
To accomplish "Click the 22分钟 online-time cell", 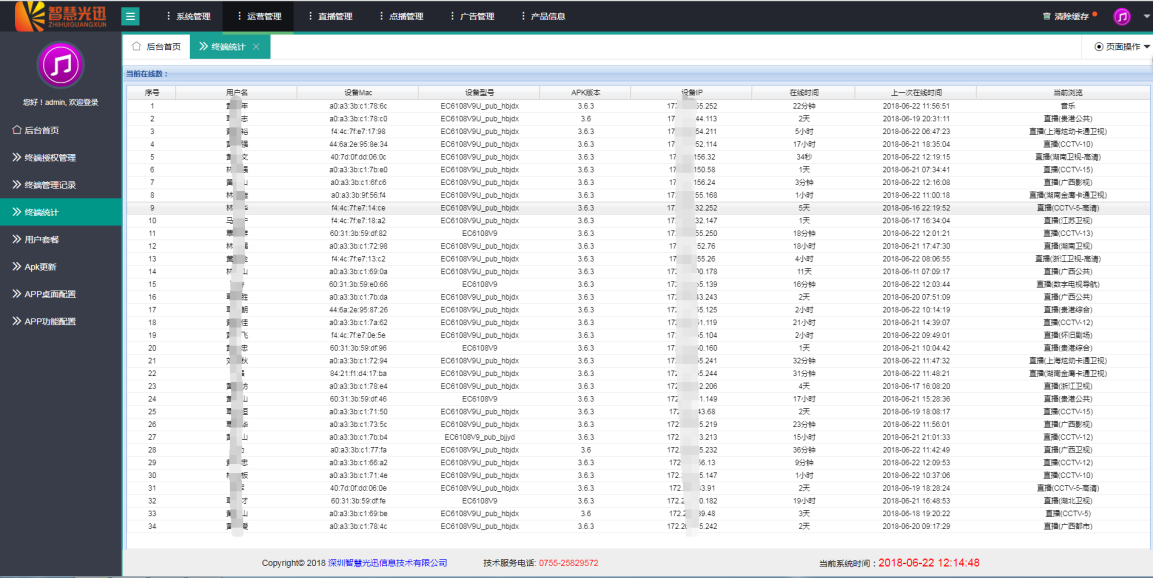I will [x=804, y=106].
